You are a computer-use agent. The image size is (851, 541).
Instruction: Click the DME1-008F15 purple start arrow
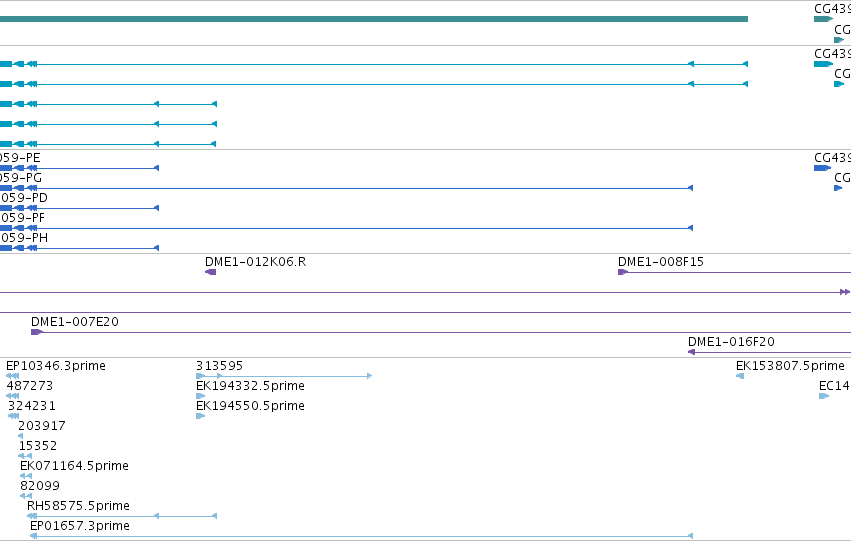(623, 272)
